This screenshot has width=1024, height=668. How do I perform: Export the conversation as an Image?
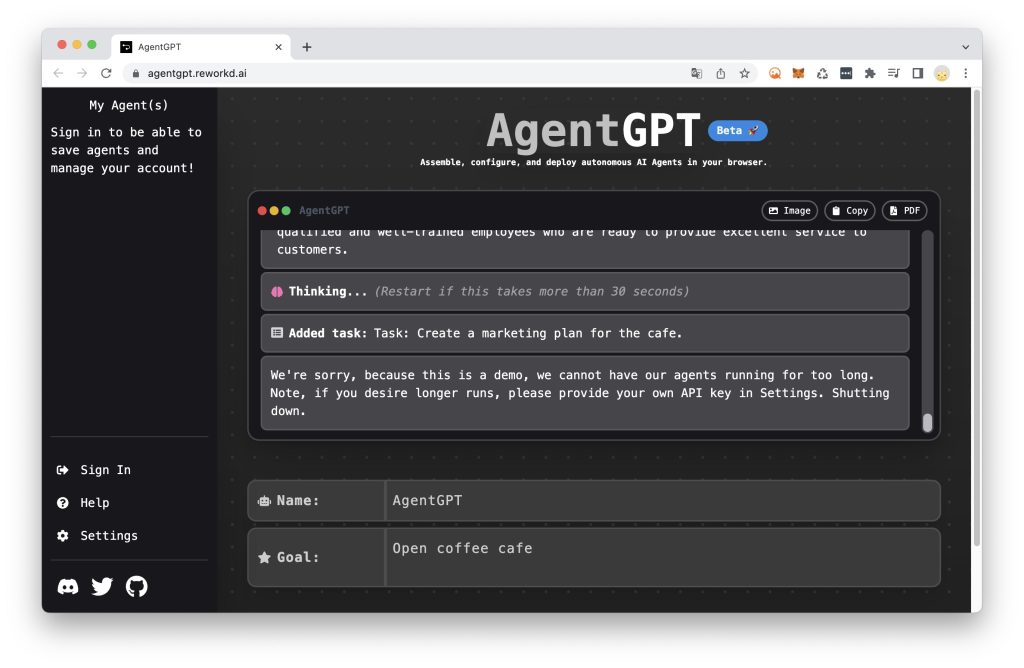(x=789, y=210)
